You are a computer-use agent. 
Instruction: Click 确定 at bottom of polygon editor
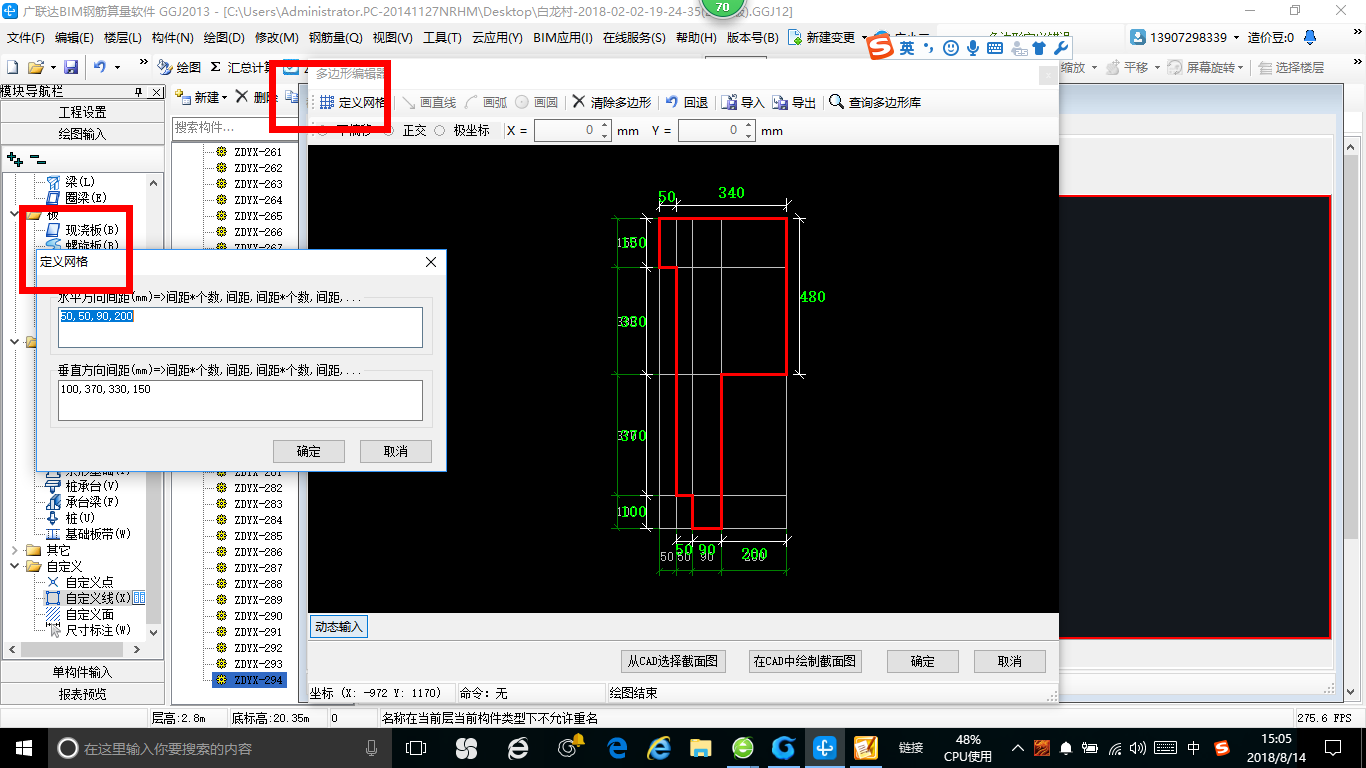pyautogui.click(x=922, y=661)
